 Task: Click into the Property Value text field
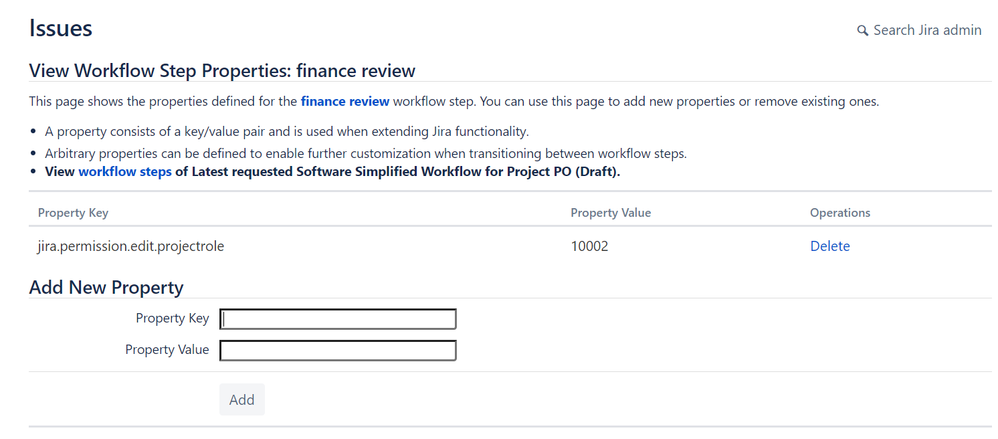pos(338,350)
